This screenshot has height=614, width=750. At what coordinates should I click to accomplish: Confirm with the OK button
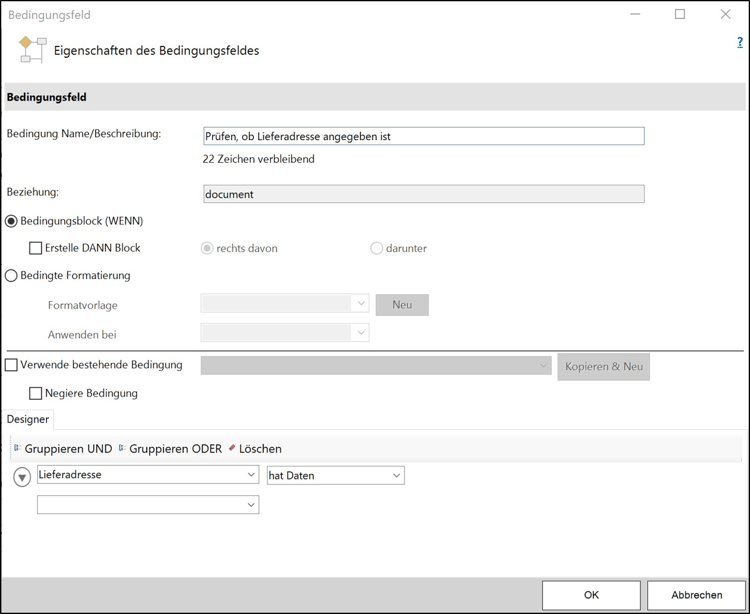591,595
